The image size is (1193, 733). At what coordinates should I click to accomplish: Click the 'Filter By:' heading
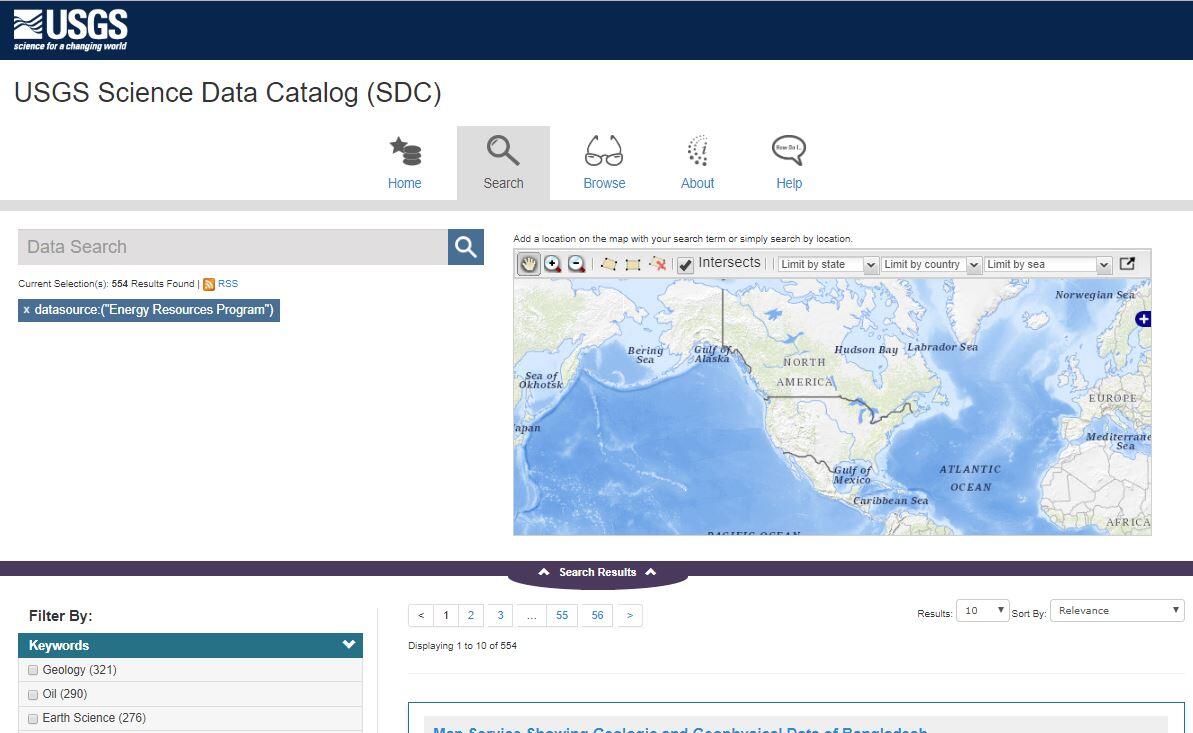60,616
